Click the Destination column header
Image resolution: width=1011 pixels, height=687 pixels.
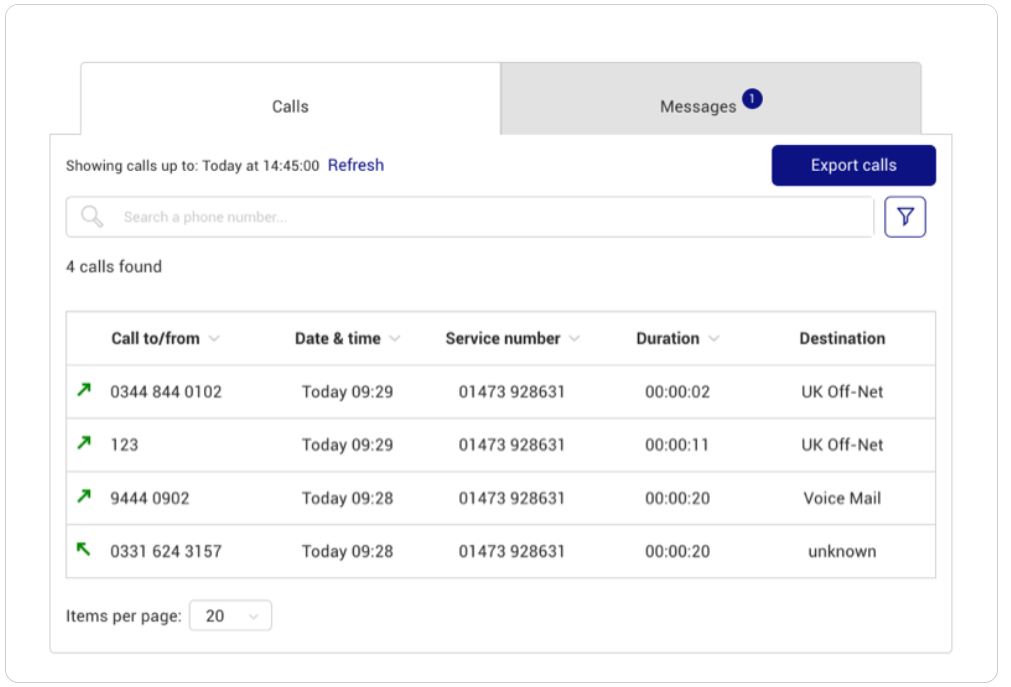point(842,339)
